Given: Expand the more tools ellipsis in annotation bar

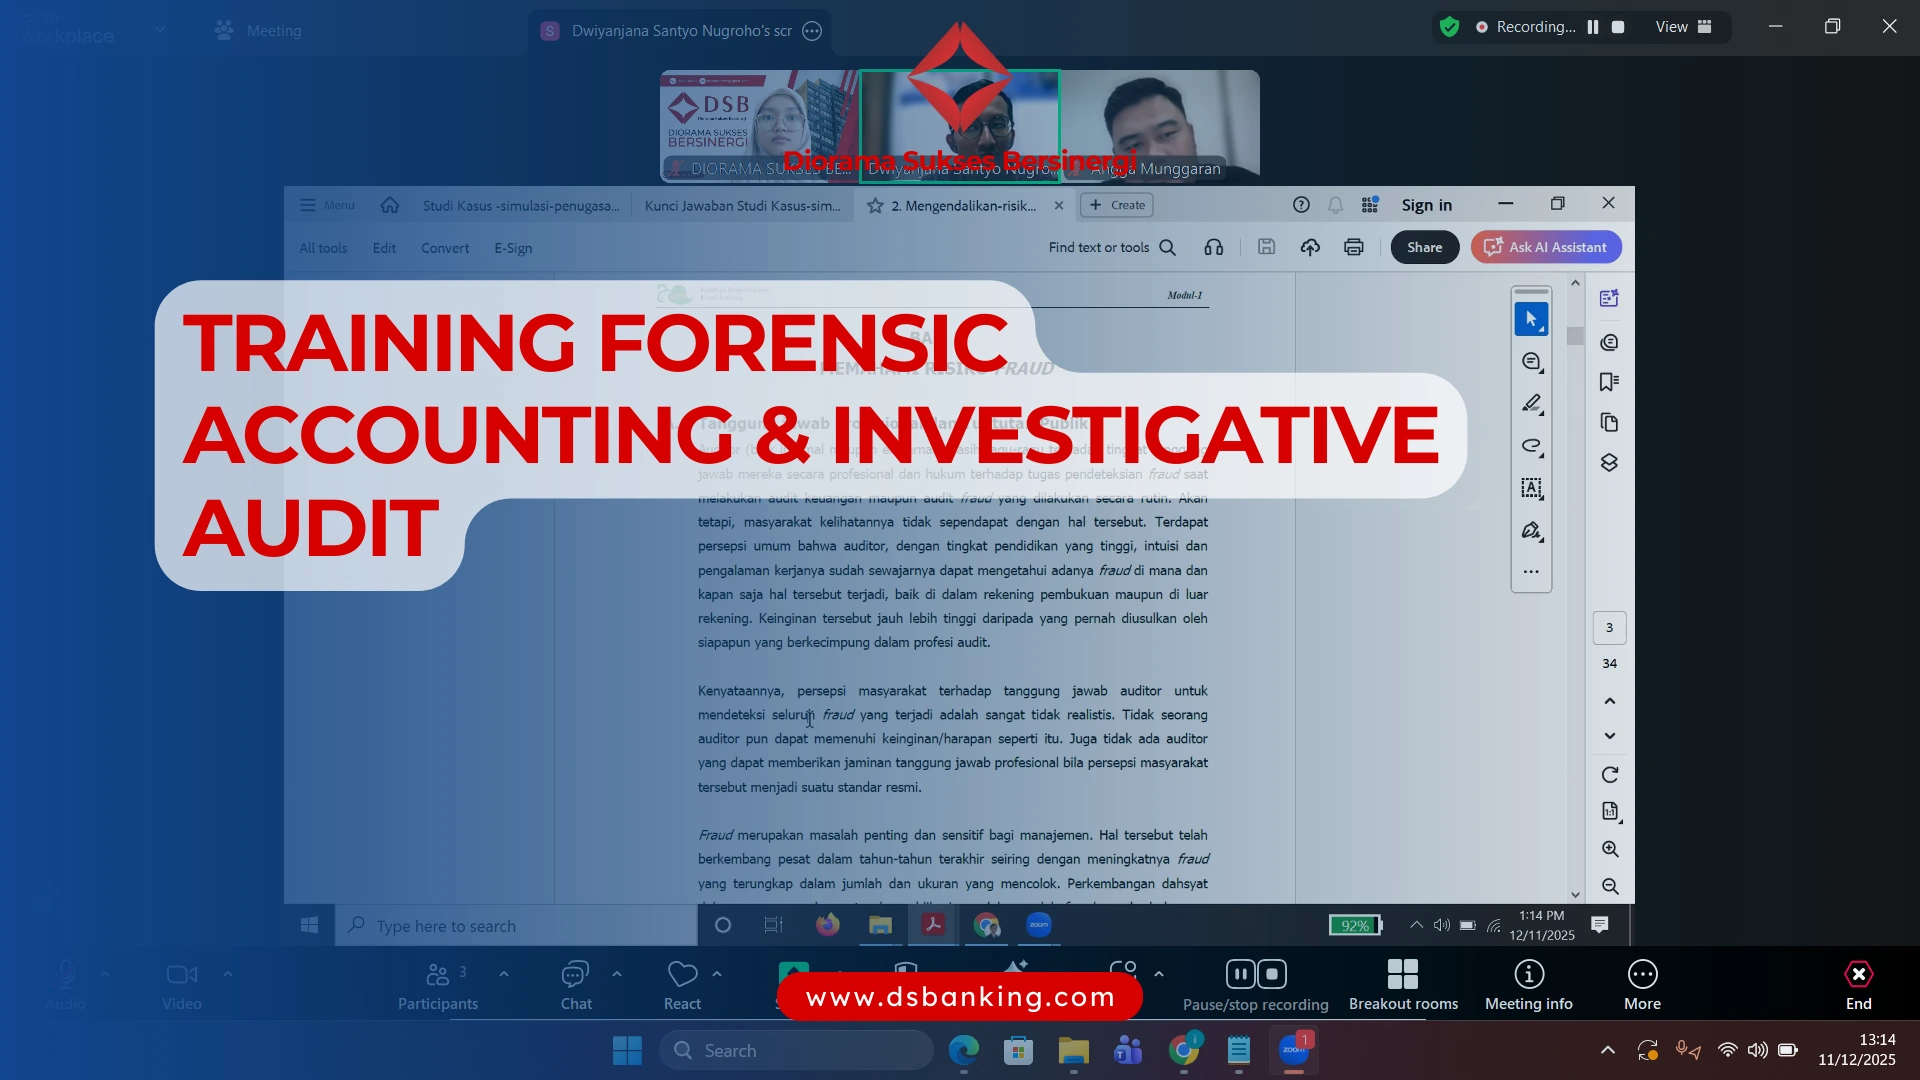Looking at the screenshot, I should [1531, 571].
